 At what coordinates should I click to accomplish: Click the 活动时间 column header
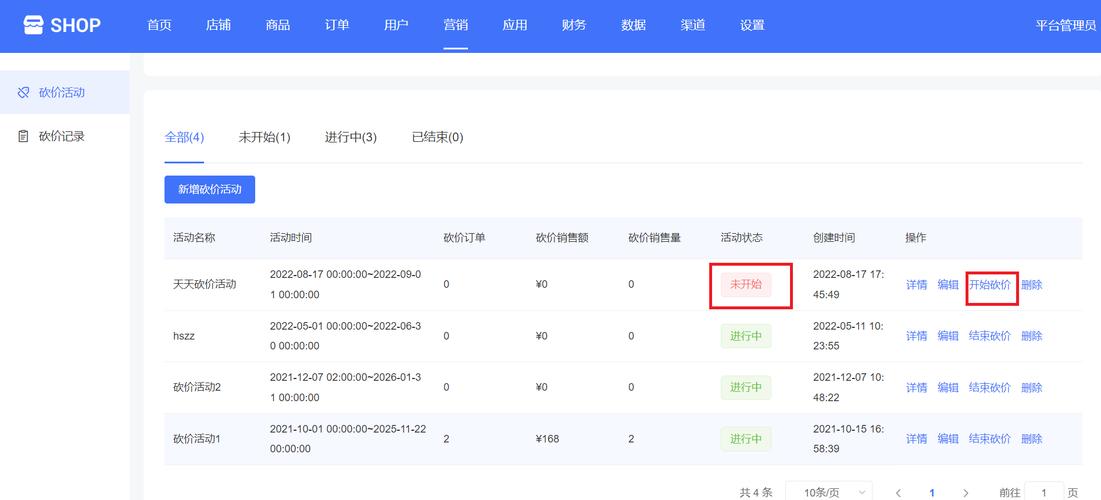[291, 238]
